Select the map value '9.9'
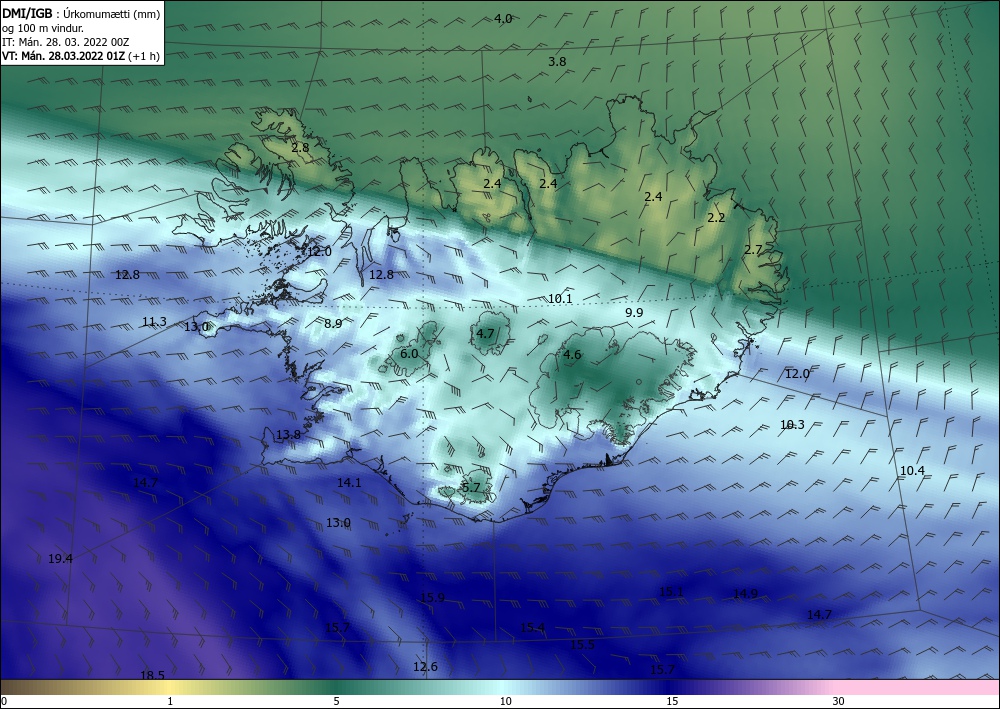 [634, 312]
